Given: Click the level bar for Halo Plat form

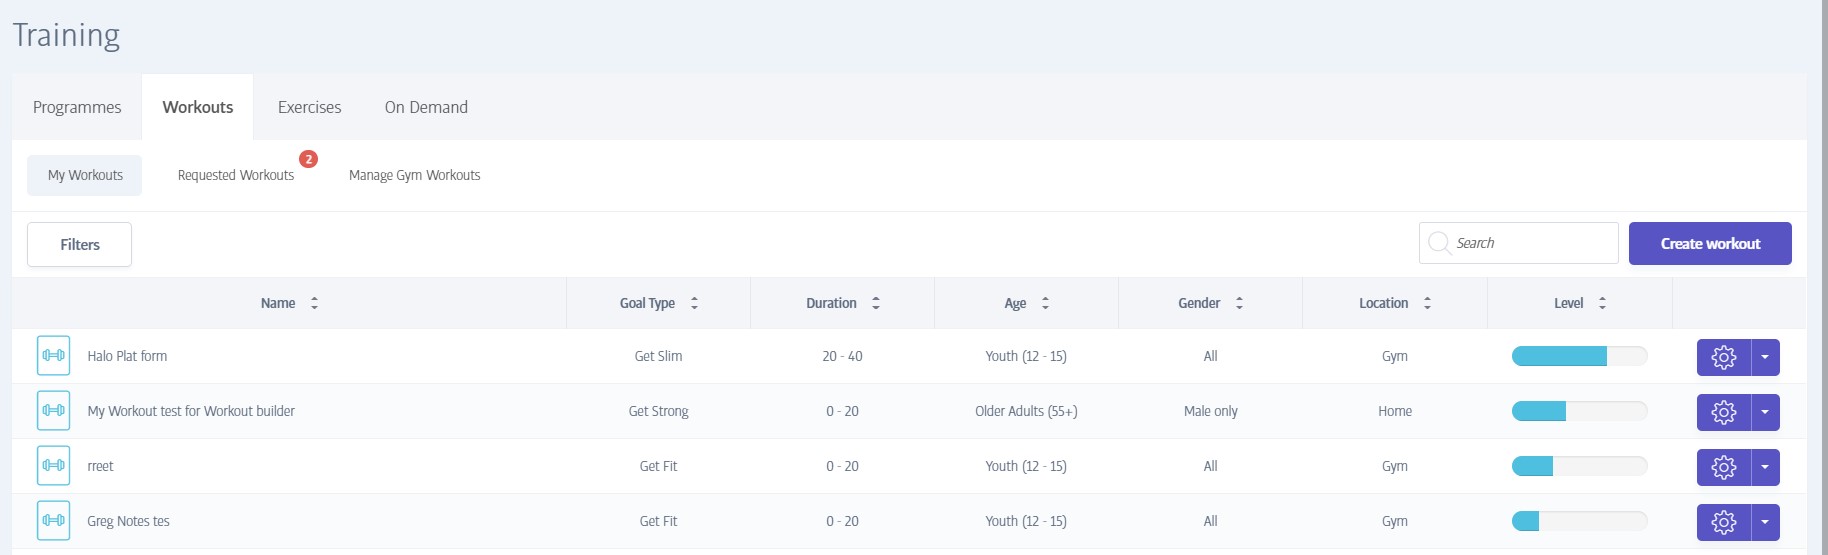Looking at the screenshot, I should [x=1579, y=356].
